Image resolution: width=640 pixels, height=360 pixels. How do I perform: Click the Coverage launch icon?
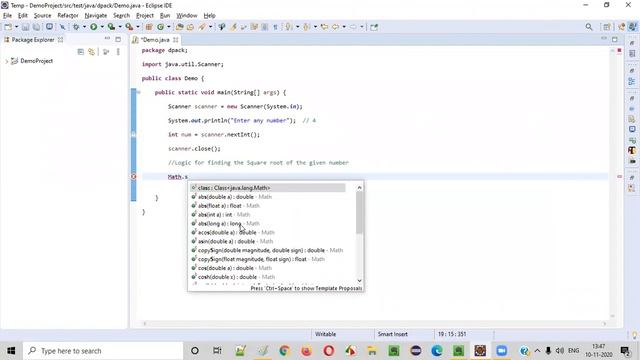[111, 27]
